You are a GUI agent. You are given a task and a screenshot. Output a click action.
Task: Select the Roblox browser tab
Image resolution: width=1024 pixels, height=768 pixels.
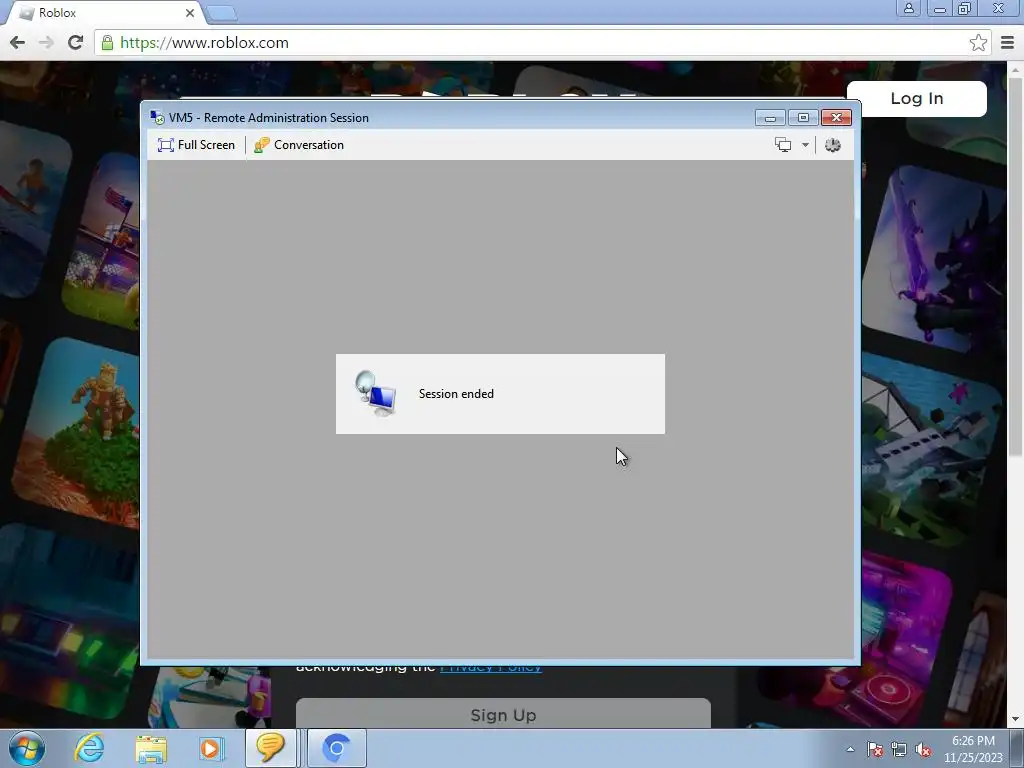click(x=104, y=13)
